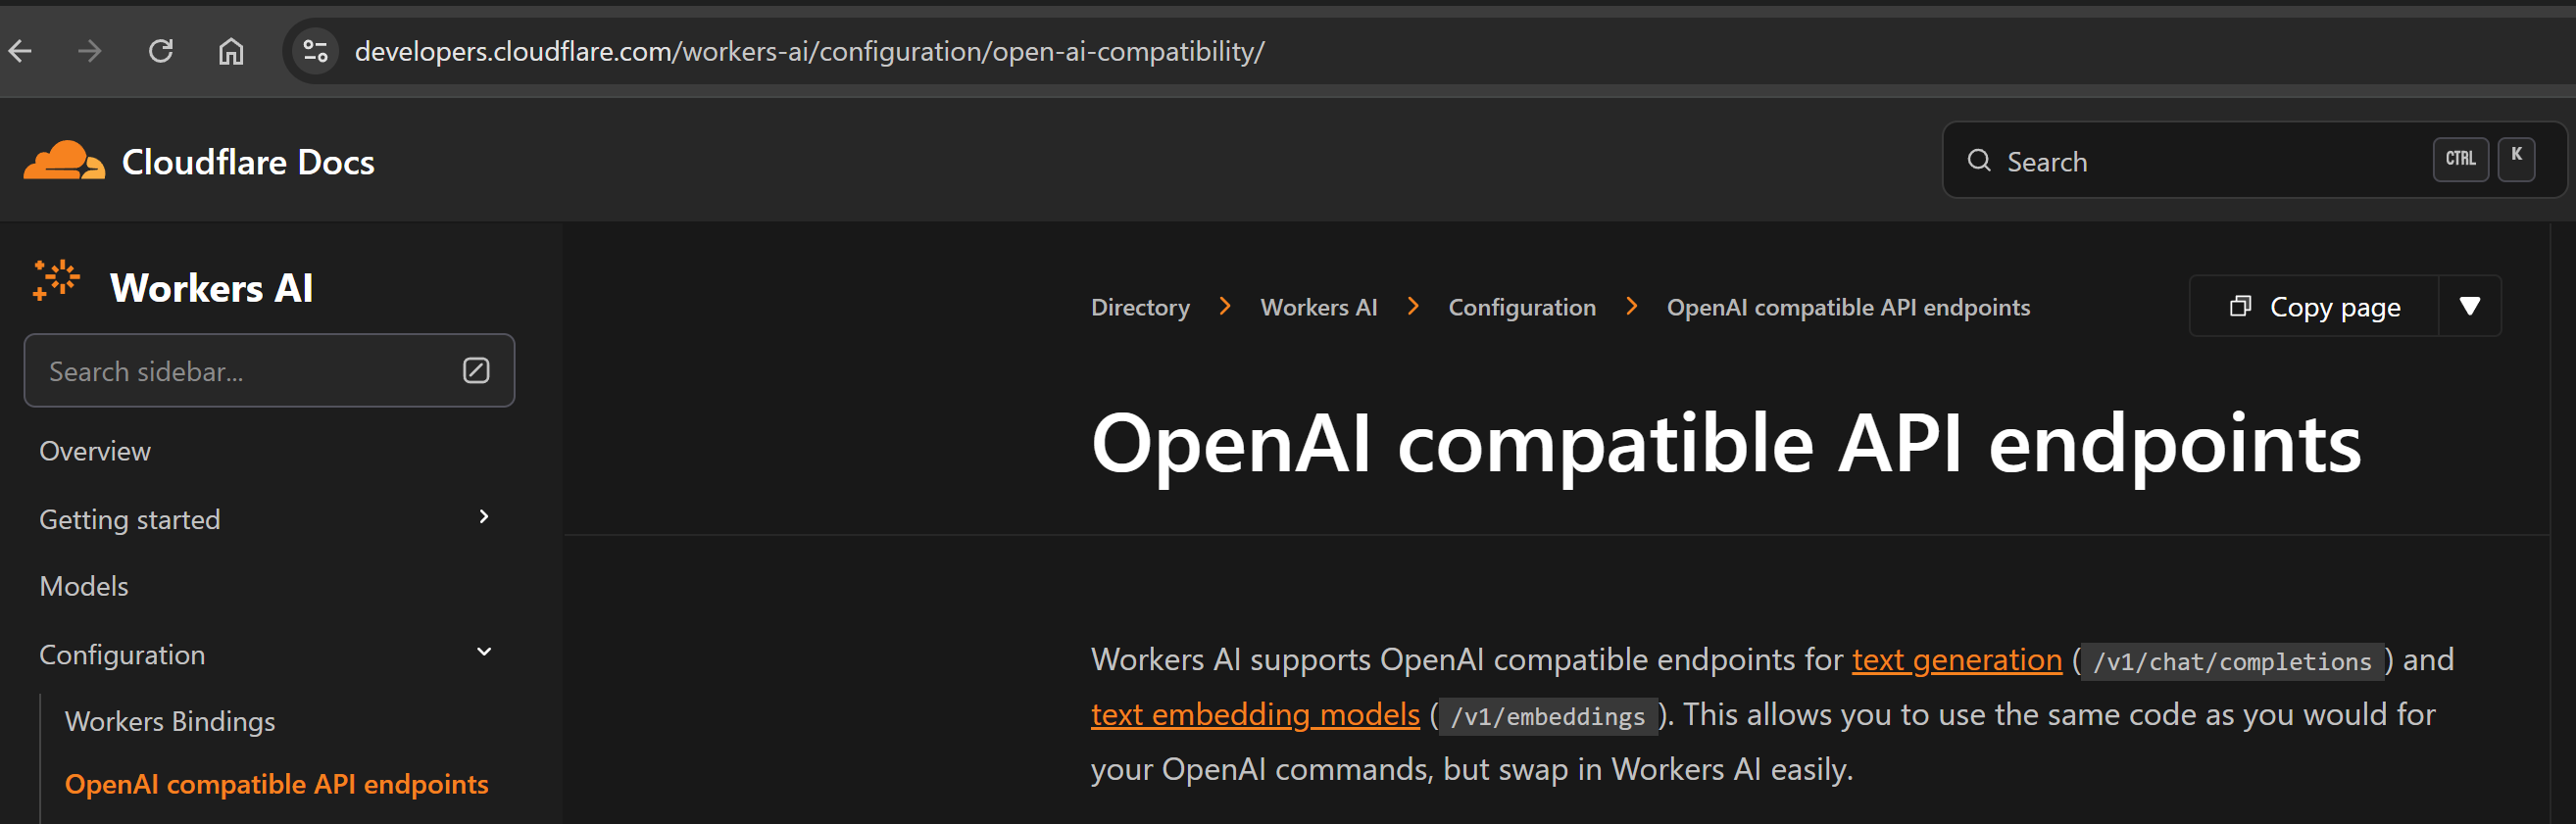This screenshot has height=824, width=2576.
Task: Open Models in the sidebar
Action: (x=84, y=586)
